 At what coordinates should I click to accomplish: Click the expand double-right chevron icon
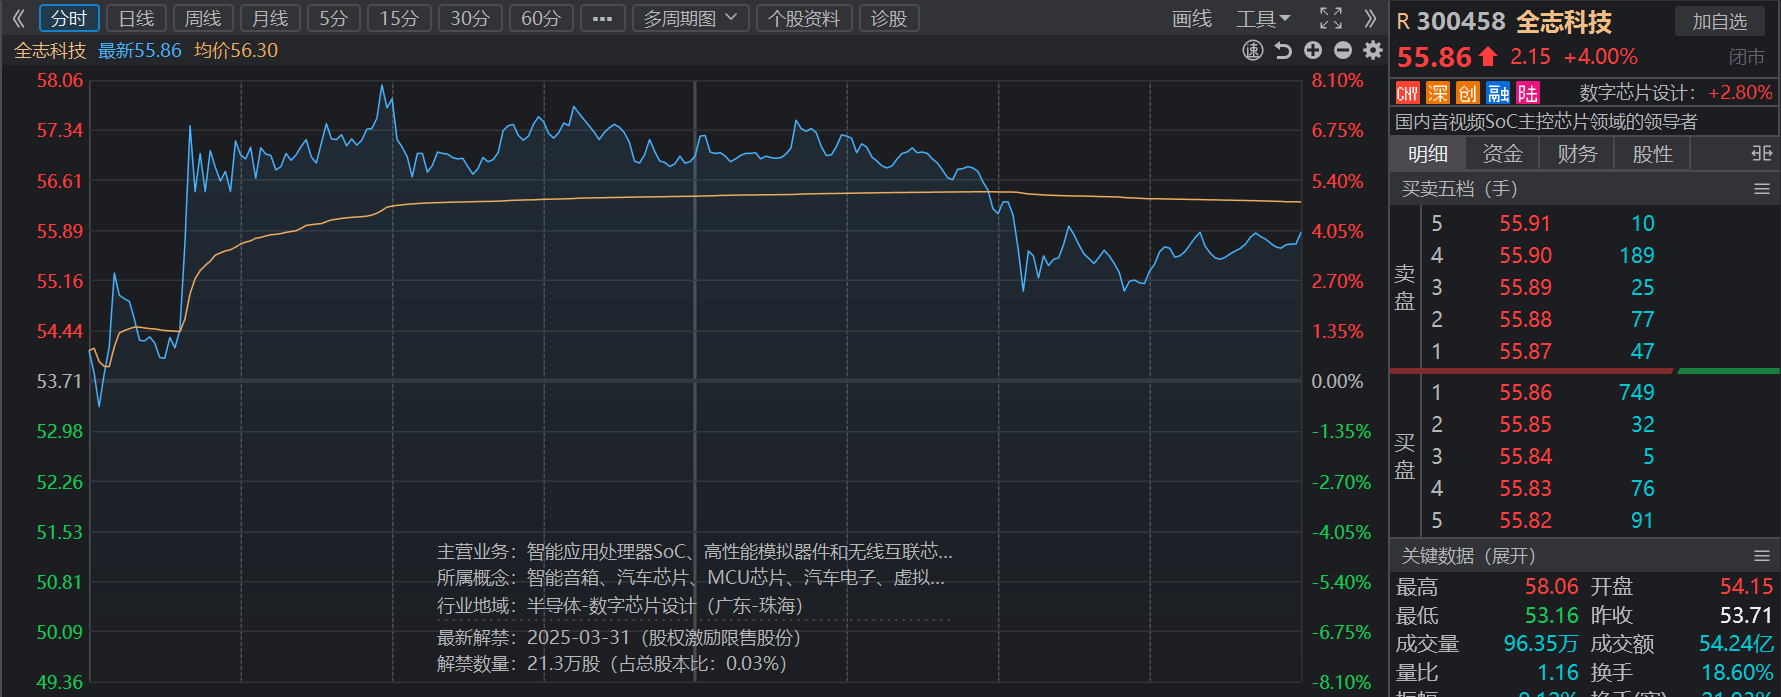(1370, 18)
